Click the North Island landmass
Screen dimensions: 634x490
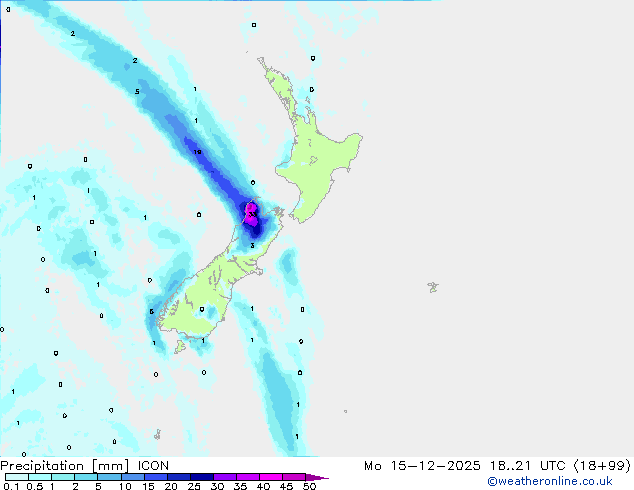319,162
